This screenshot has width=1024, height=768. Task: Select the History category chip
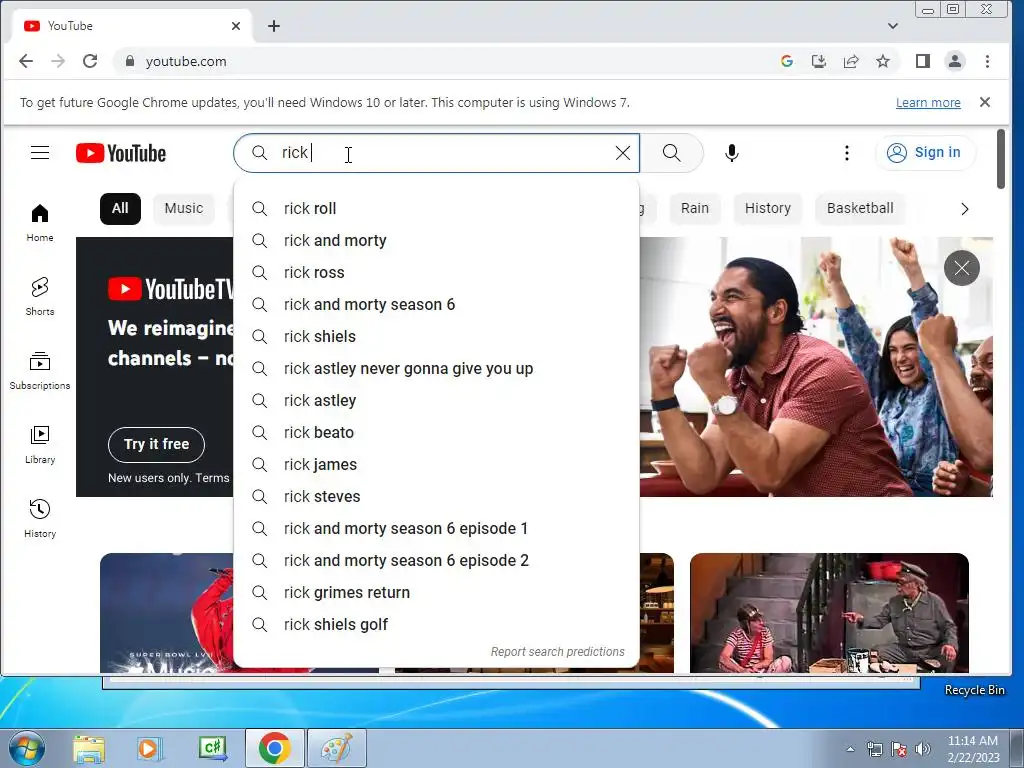coord(767,209)
